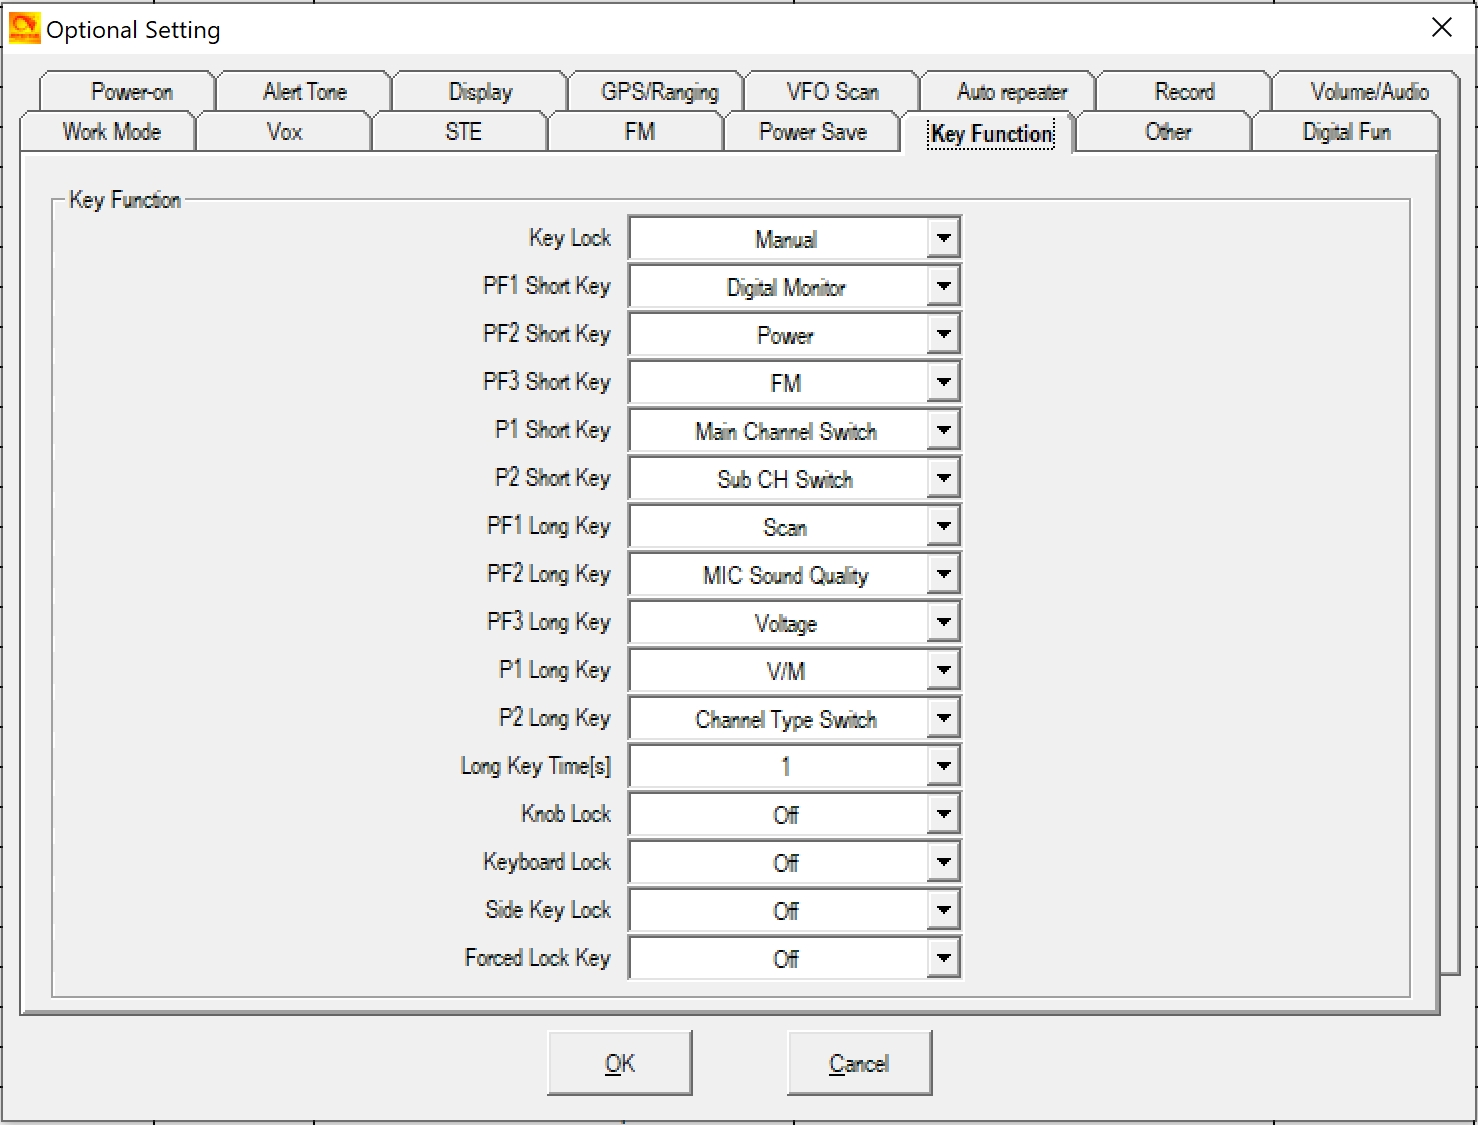The image size is (1478, 1125).
Task: Expand the PF1 Short Key dropdown
Action: coord(942,287)
